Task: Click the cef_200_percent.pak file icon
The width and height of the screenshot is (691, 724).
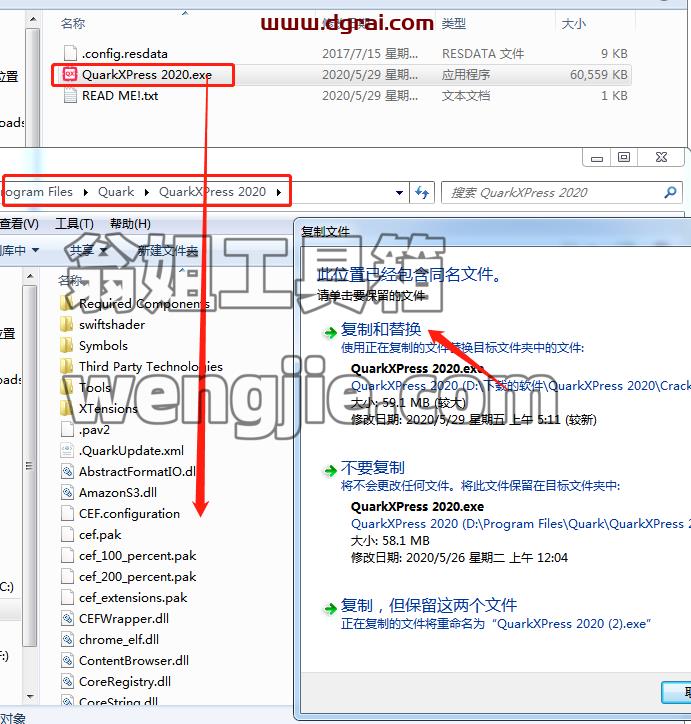Action: 67,576
